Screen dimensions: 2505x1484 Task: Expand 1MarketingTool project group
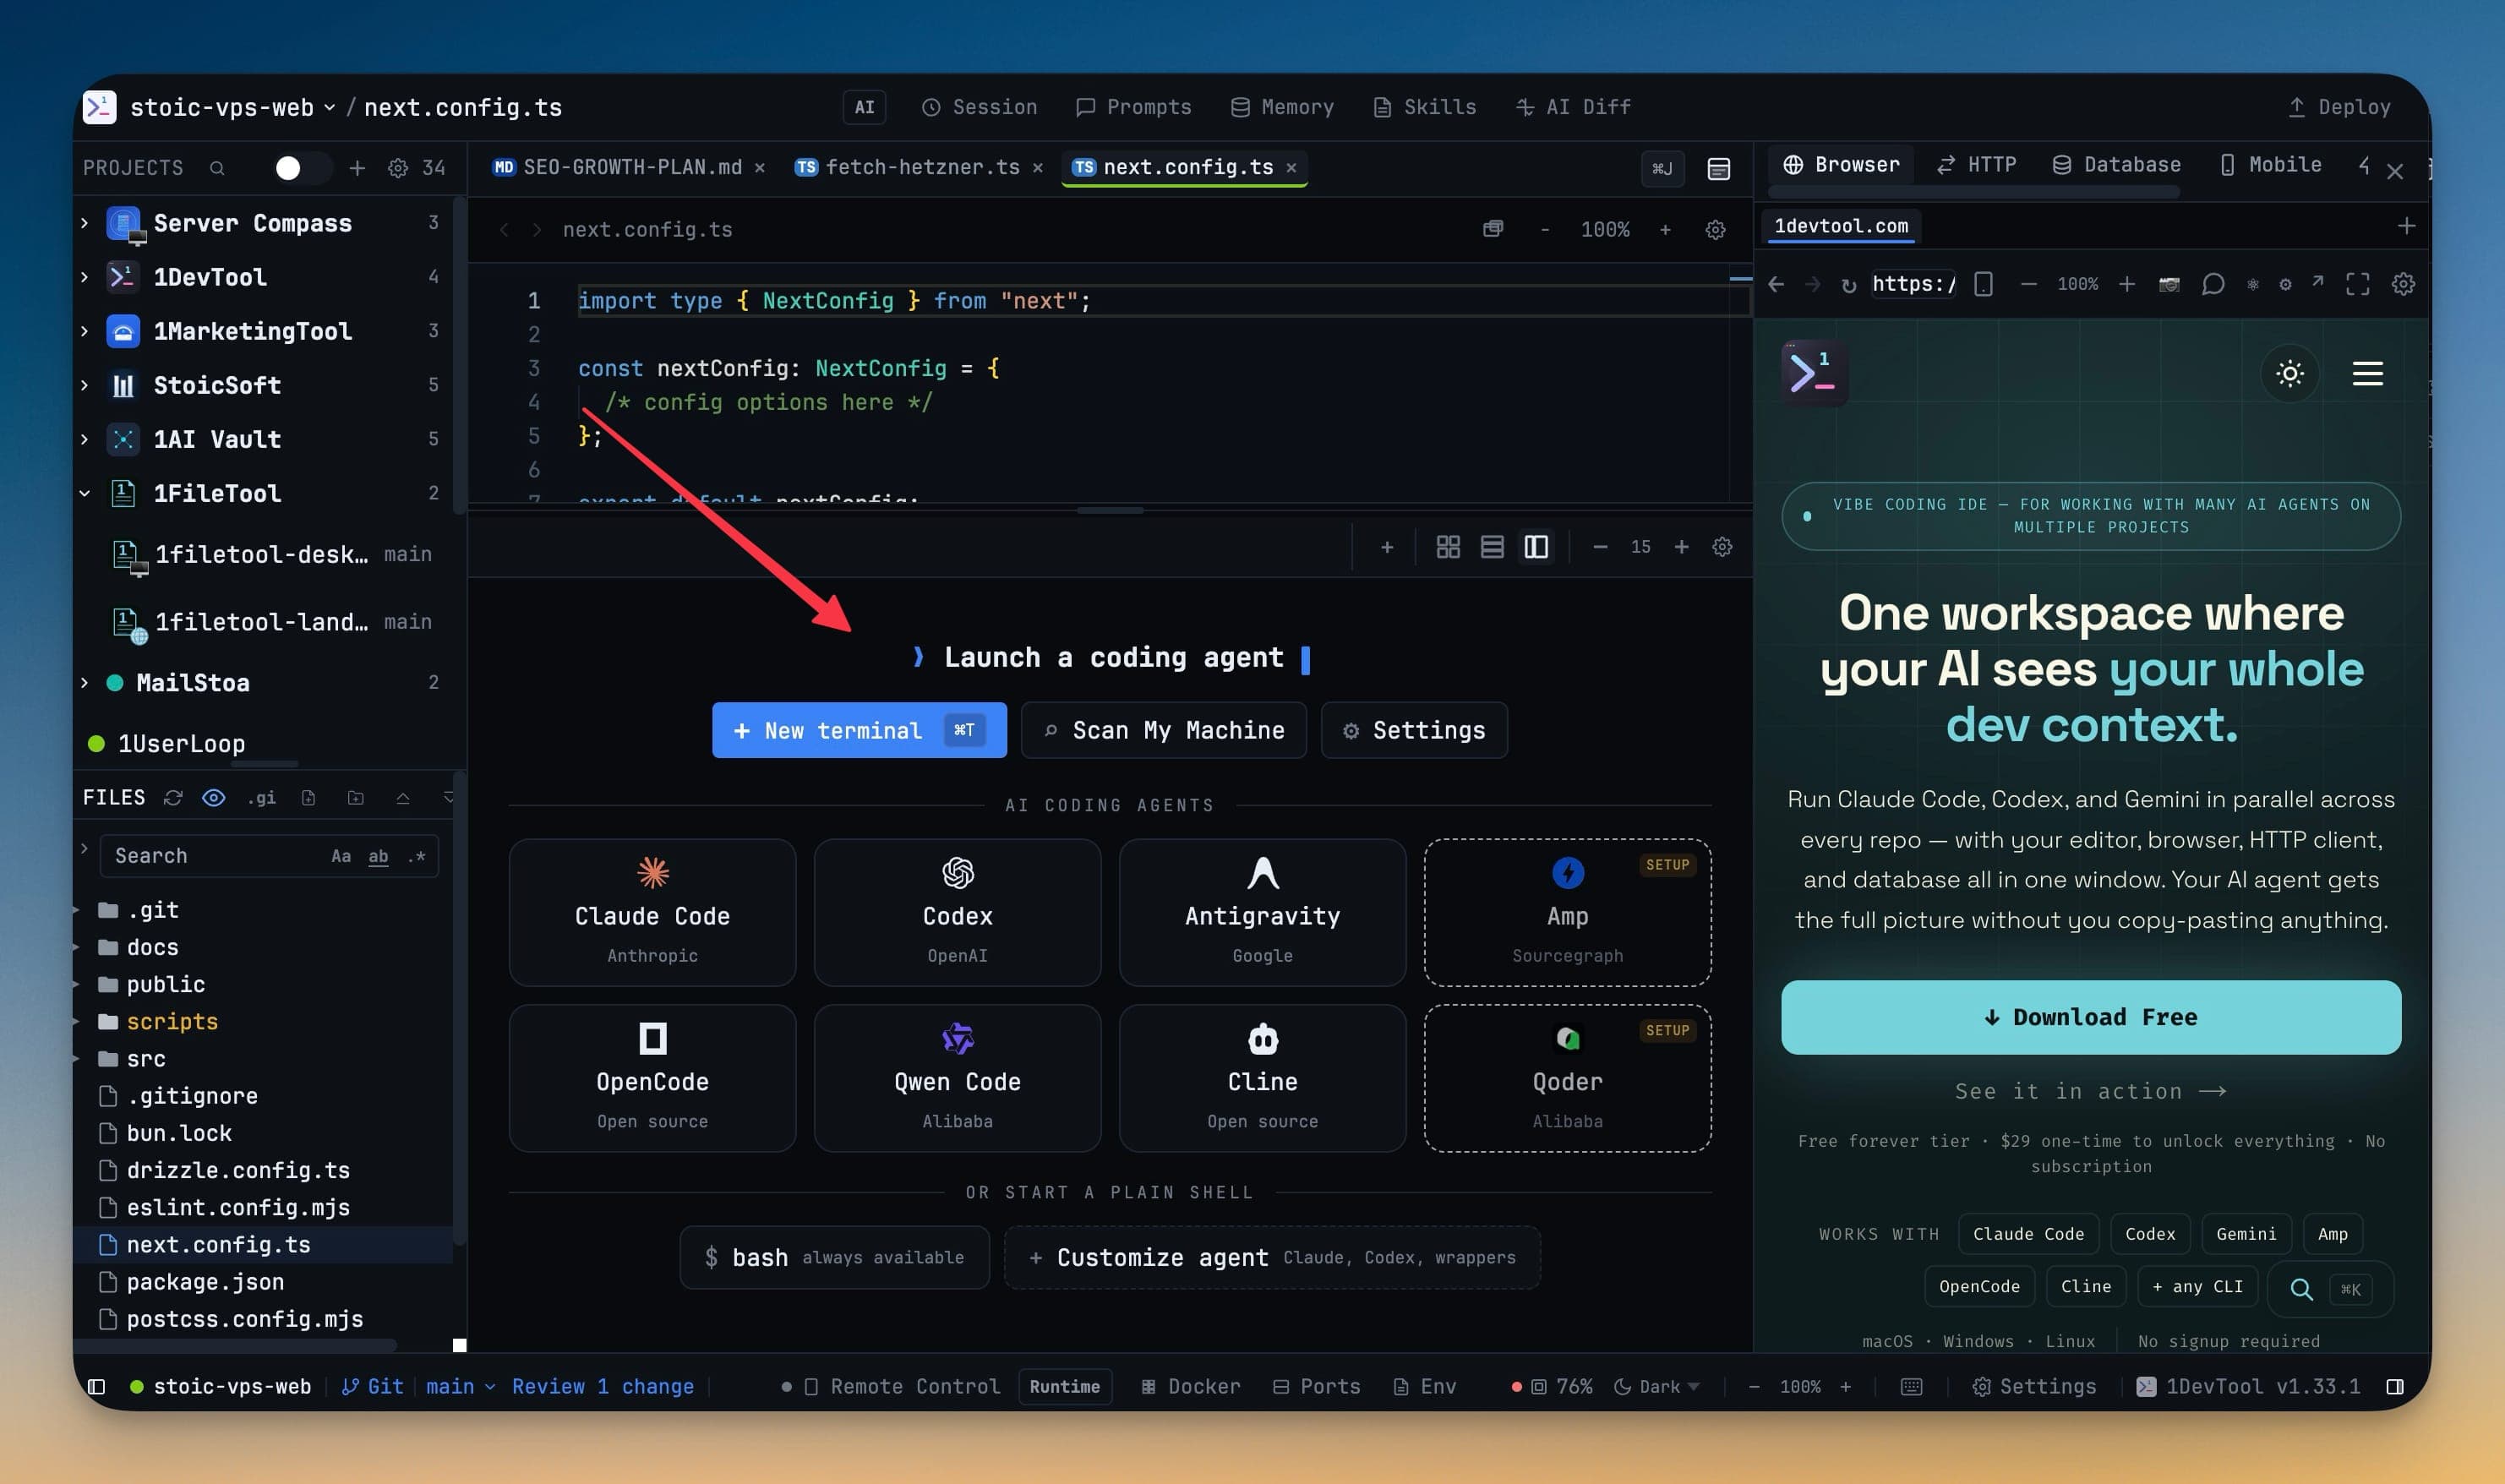(85, 331)
